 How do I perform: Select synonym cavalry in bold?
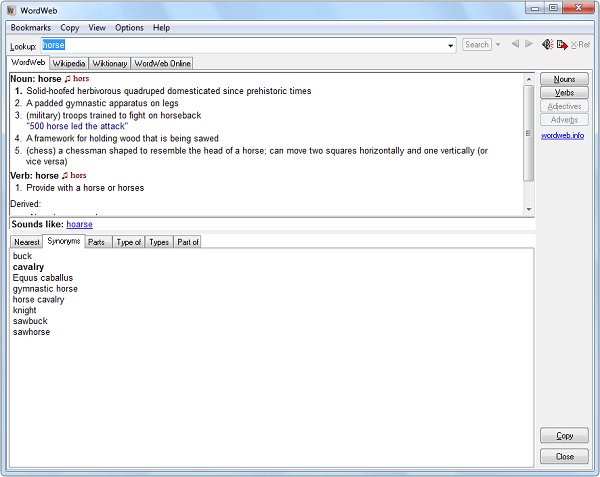tap(28, 267)
